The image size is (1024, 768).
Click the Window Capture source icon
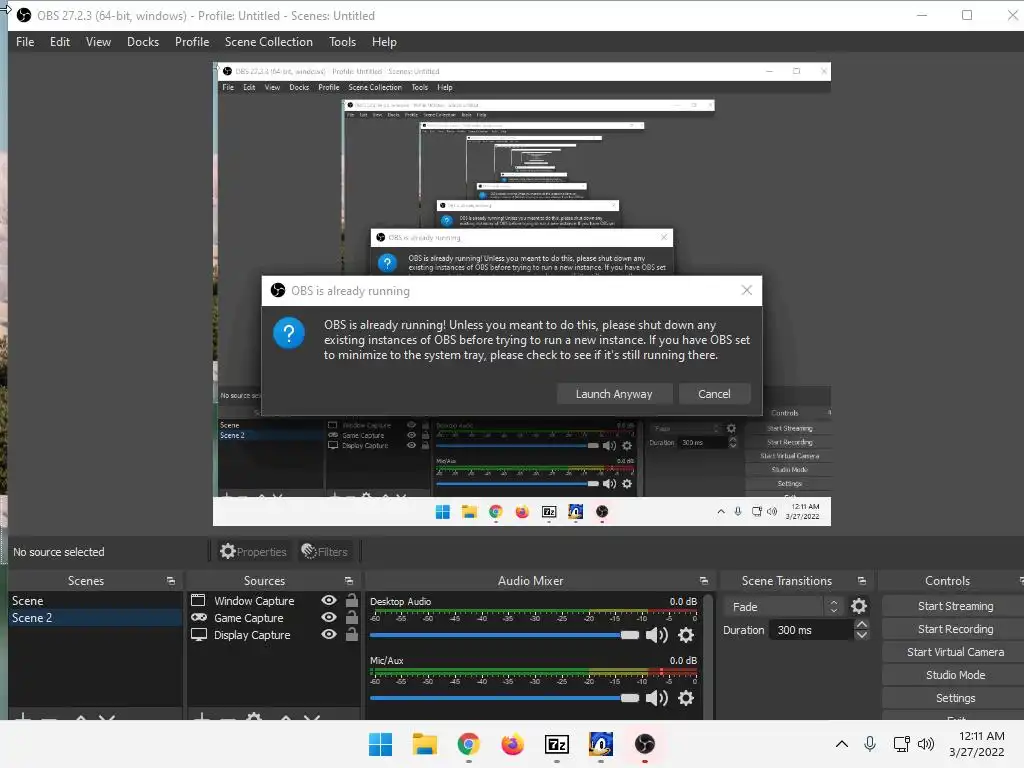pyautogui.click(x=198, y=600)
